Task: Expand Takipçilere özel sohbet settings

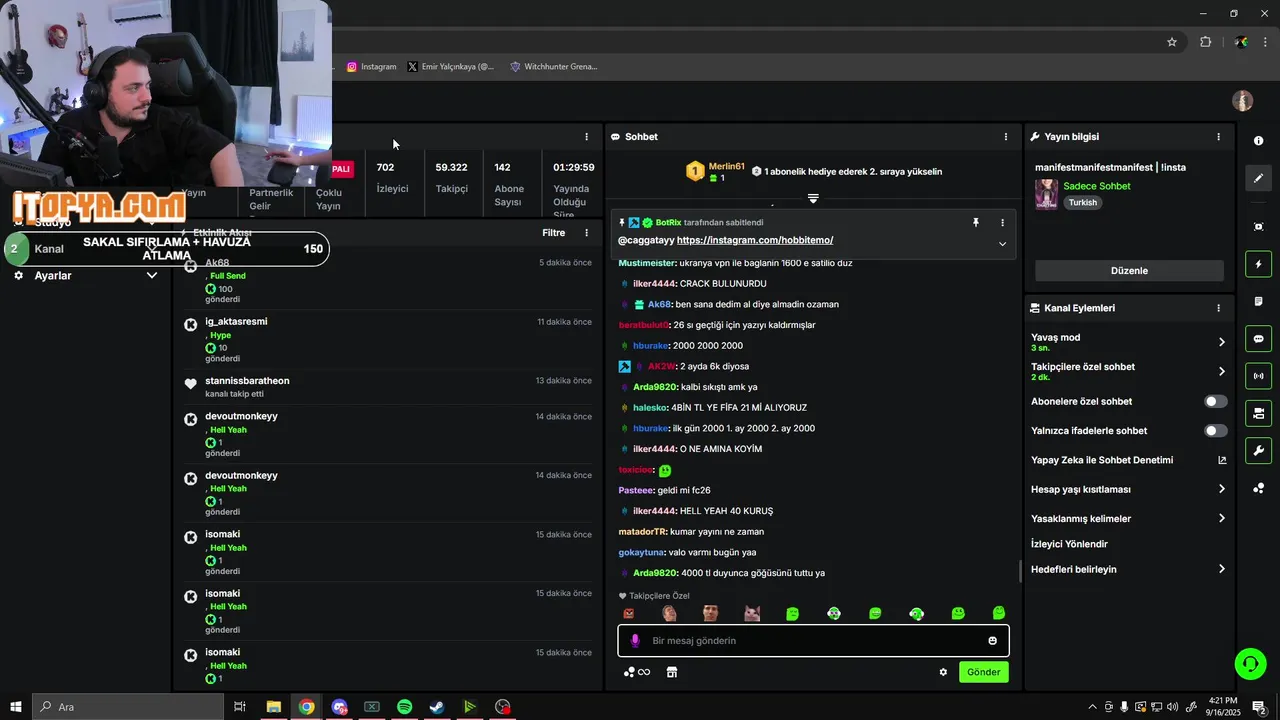Action: (1222, 371)
